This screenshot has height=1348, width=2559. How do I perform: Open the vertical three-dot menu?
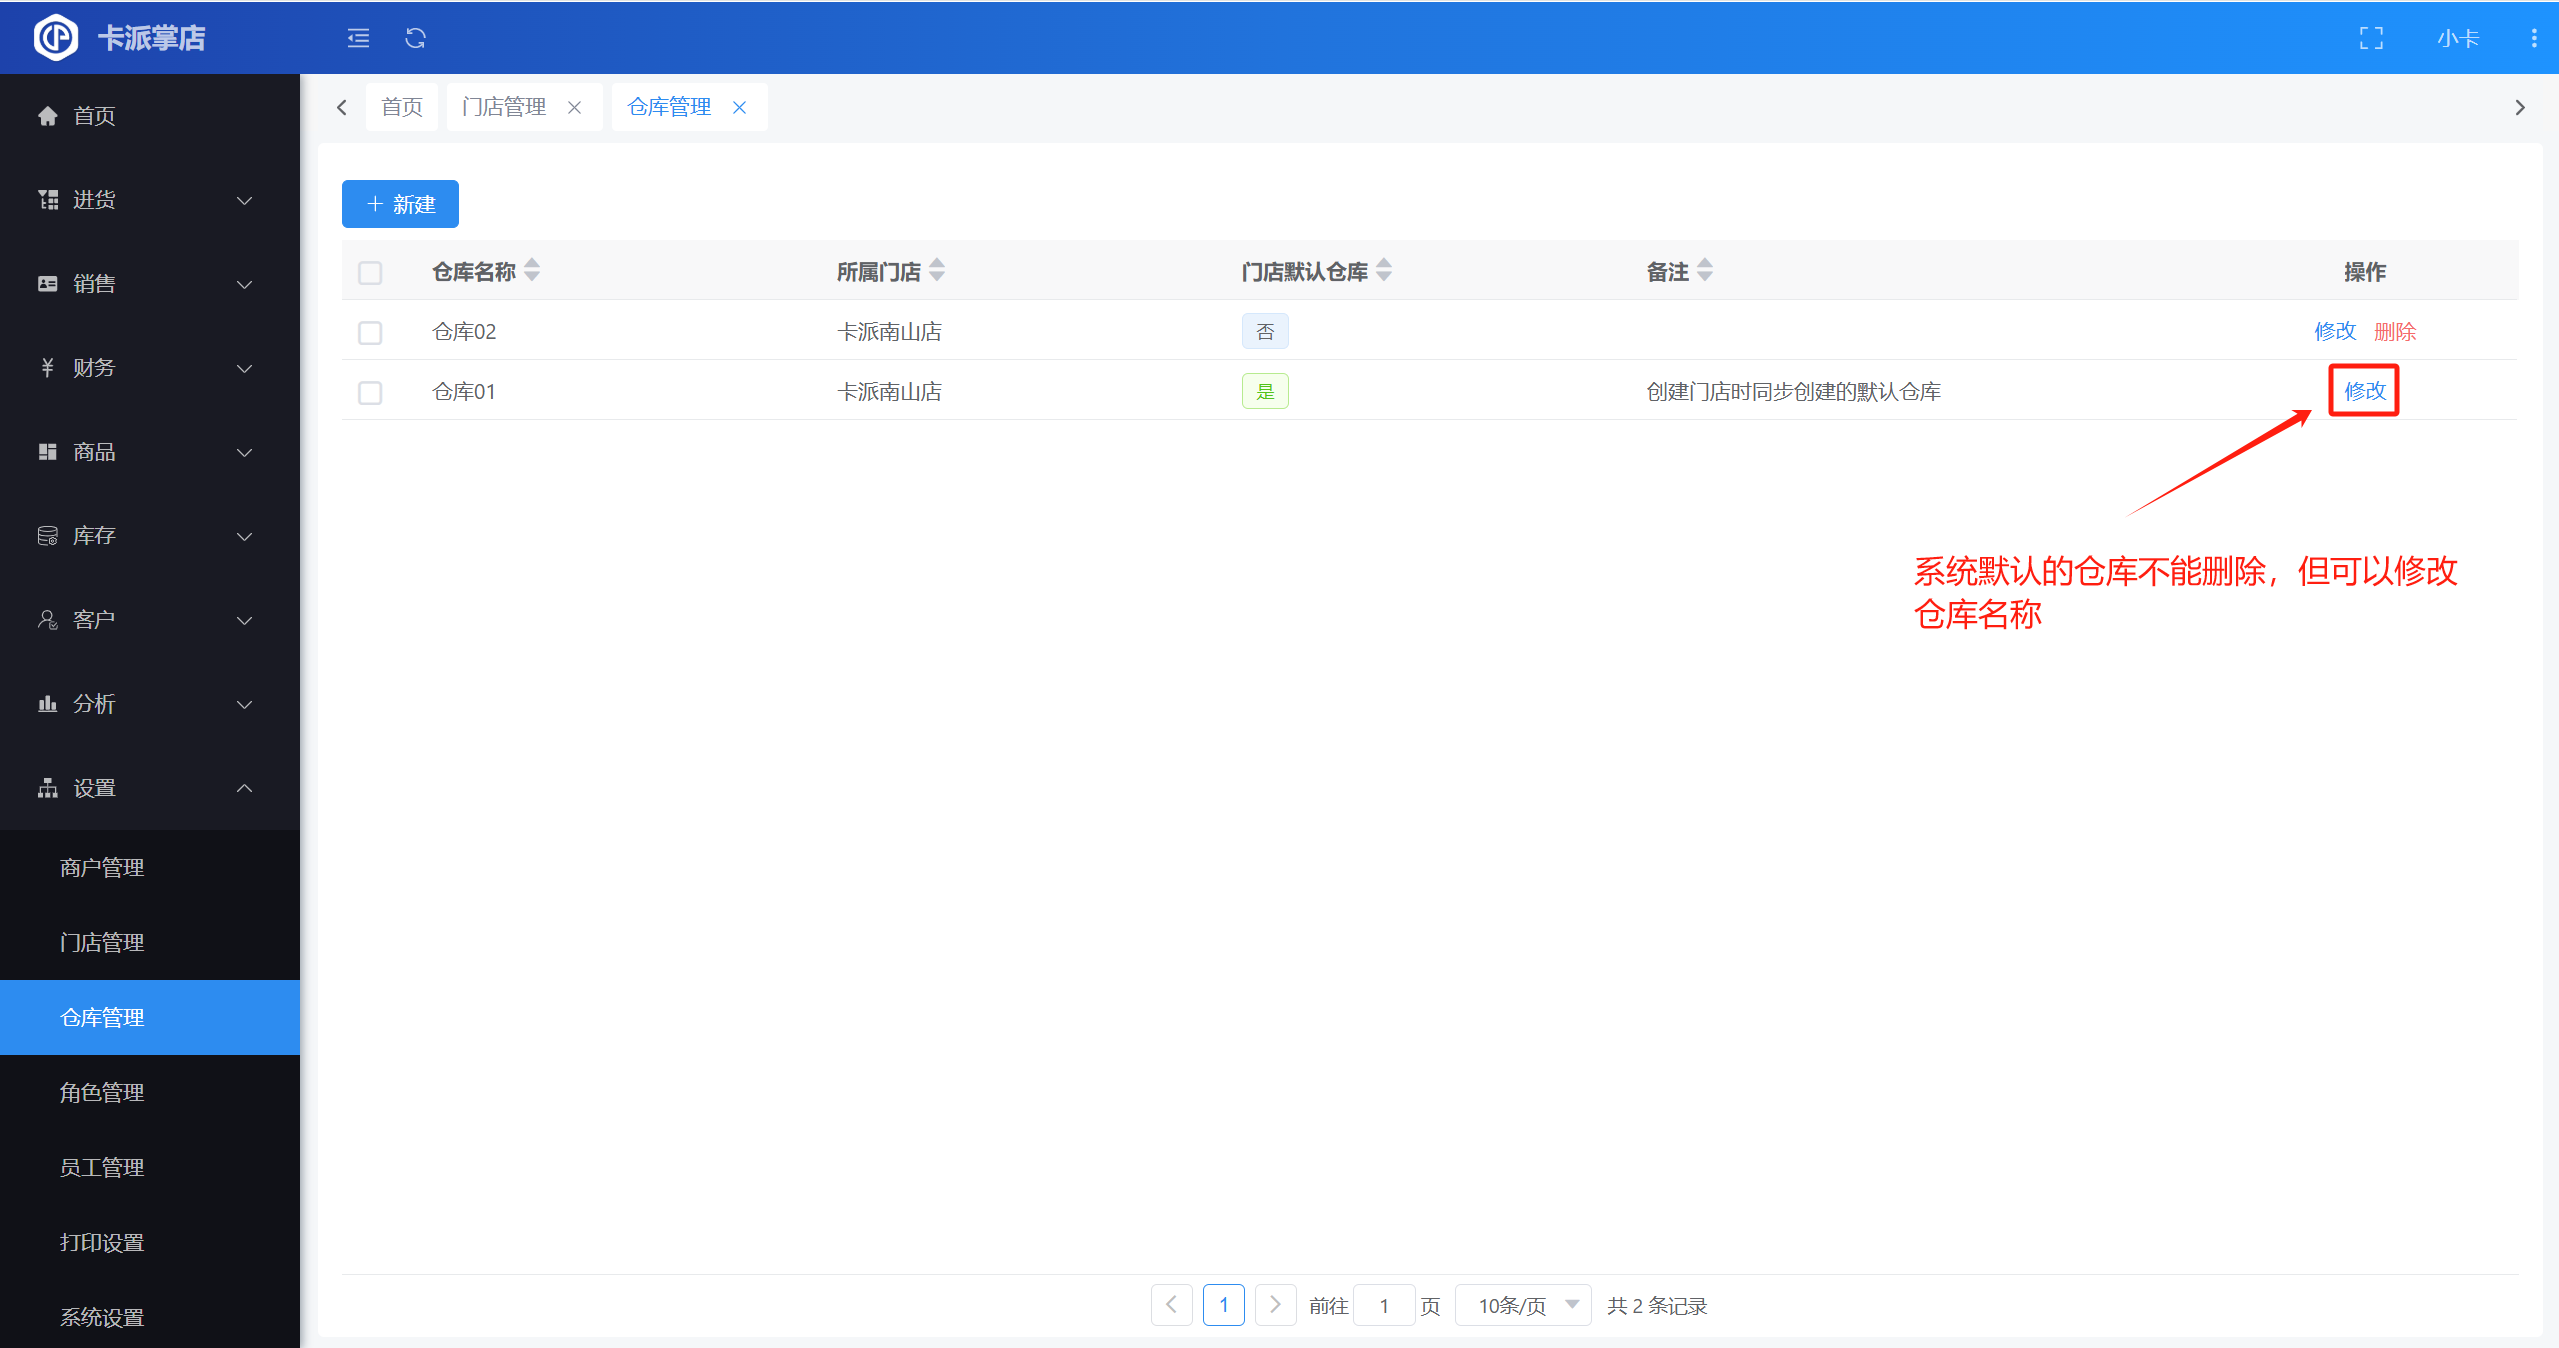pos(2533,38)
